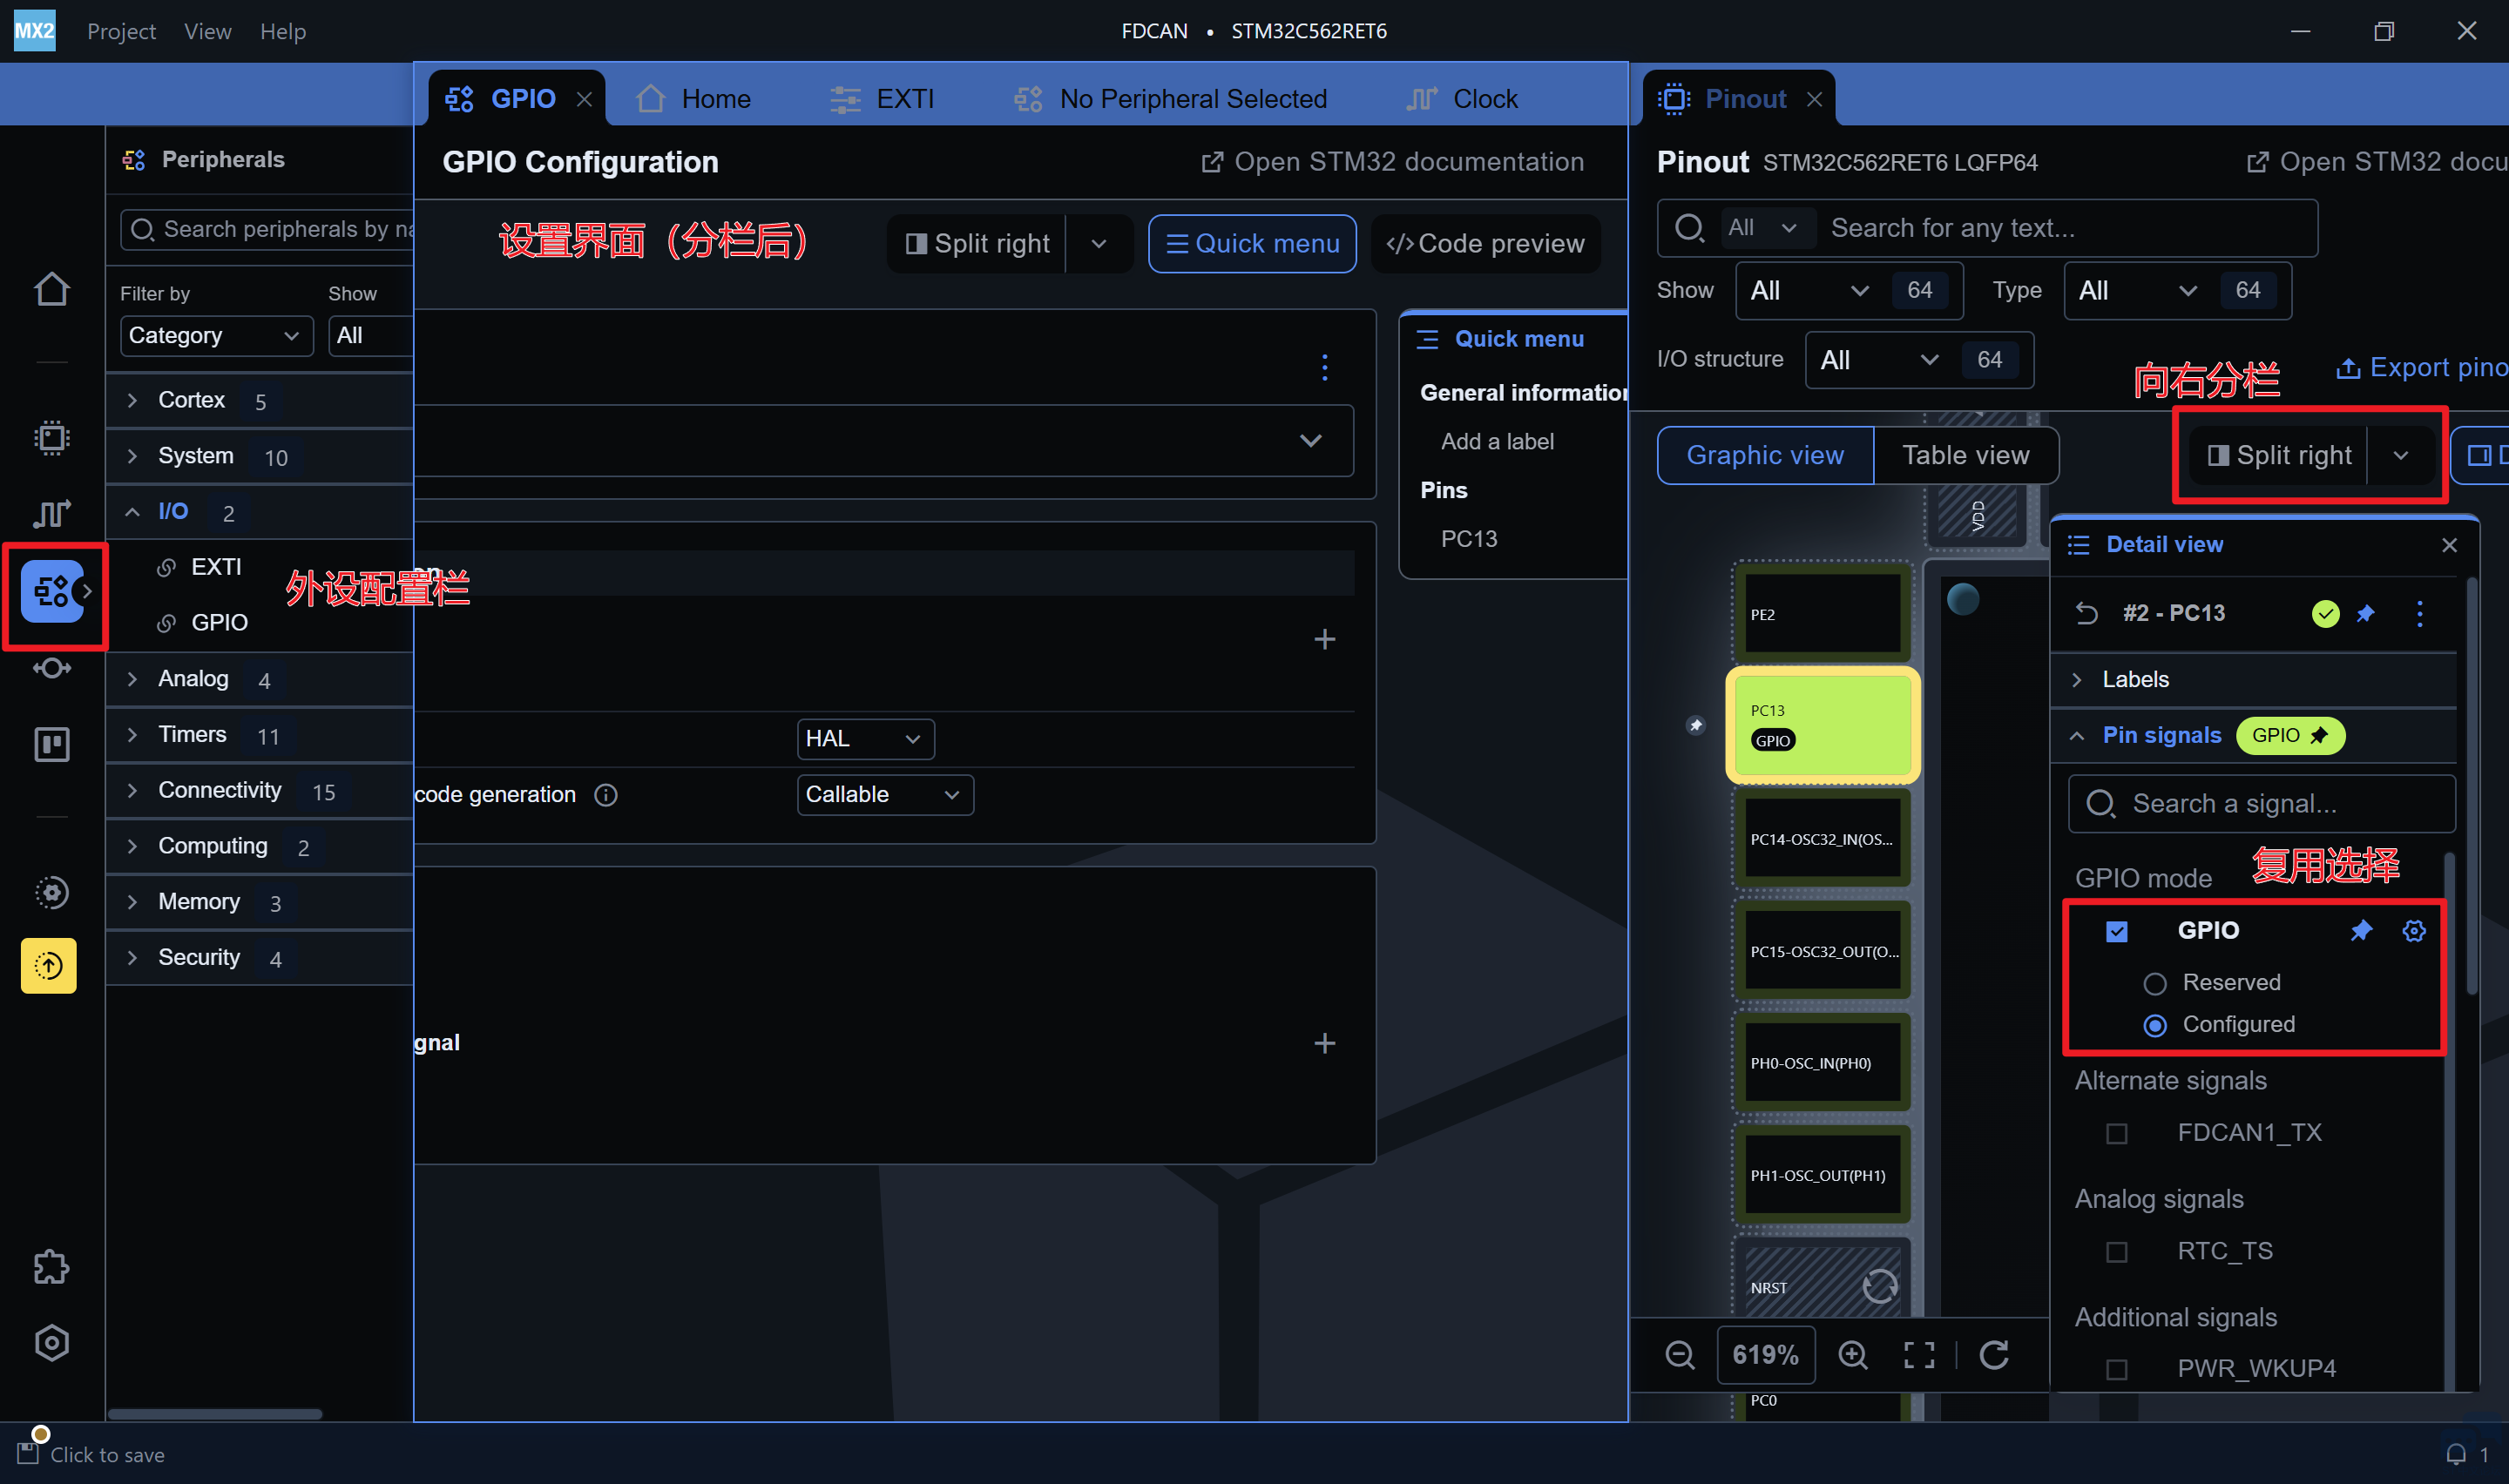This screenshot has width=2509, height=1484.
Task: Click the pin icon on the GPIO mode row
Action: pyautogui.click(x=2361, y=931)
